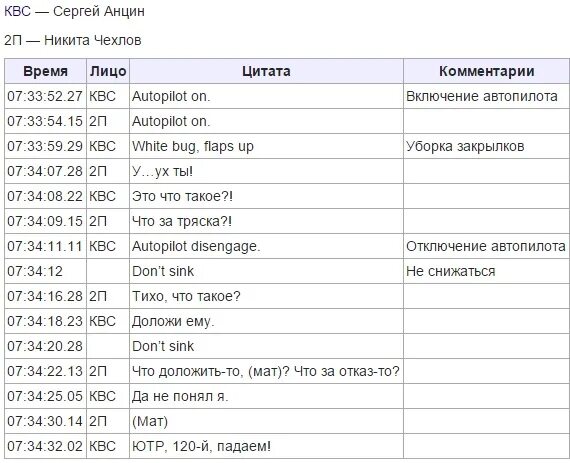The width and height of the screenshot is (570, 463).
Task: Click the timestamp 07:33:52.27
Action: (x=45, y=96)
